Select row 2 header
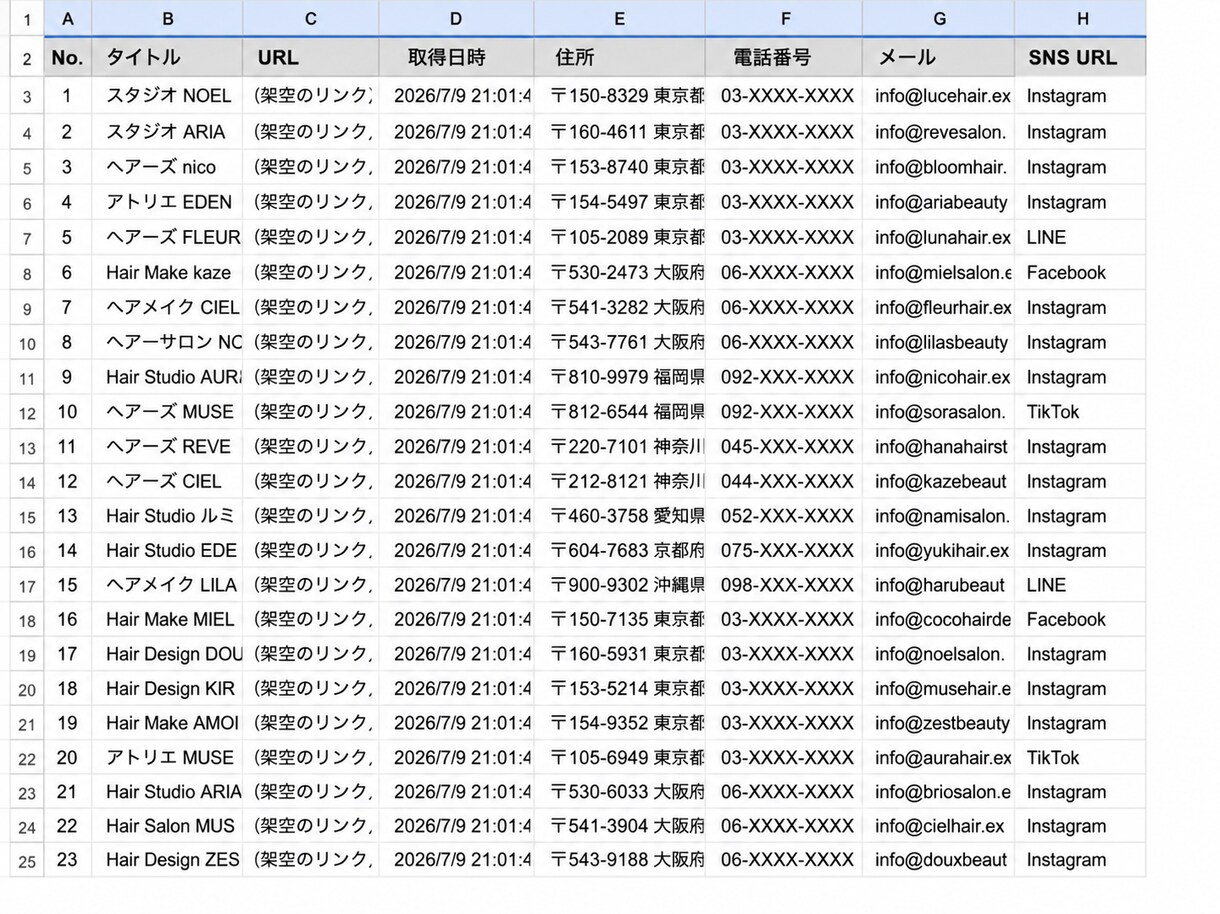 coord(27,58)
